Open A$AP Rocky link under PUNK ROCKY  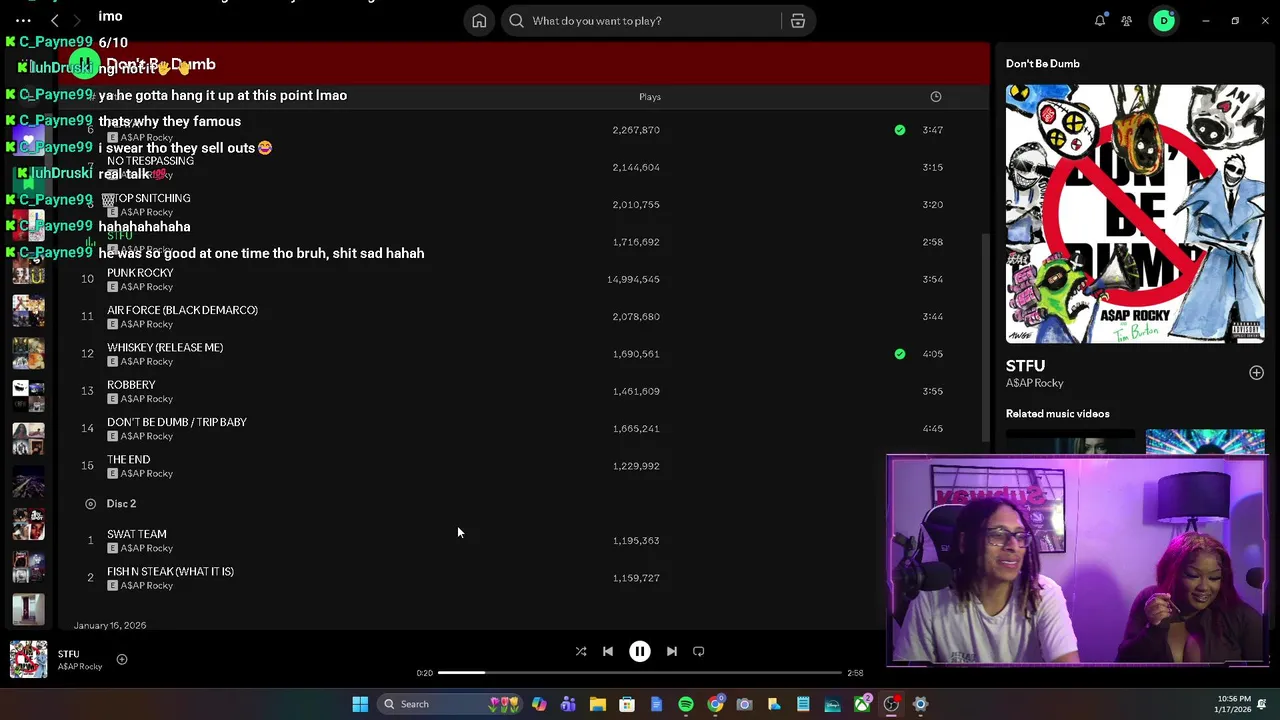(146, 287)
